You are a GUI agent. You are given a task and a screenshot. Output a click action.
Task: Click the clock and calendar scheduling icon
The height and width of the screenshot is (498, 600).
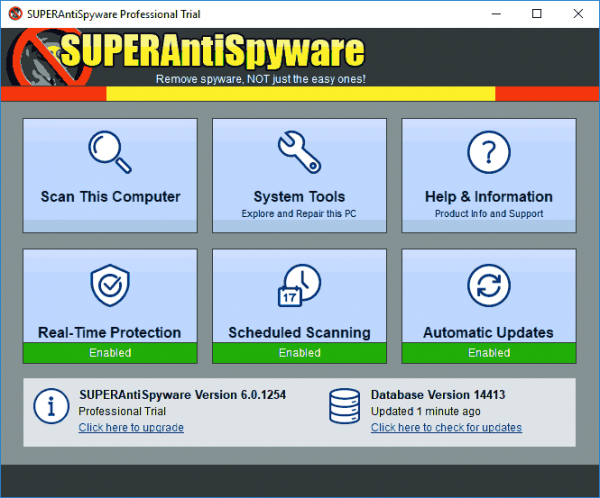[299, 285]
